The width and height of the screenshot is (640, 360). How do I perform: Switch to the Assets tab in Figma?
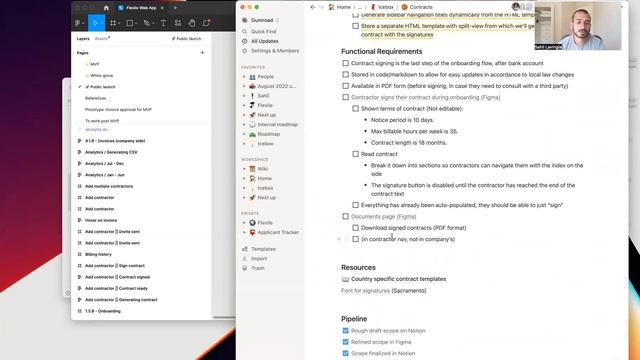coord(102,39)
